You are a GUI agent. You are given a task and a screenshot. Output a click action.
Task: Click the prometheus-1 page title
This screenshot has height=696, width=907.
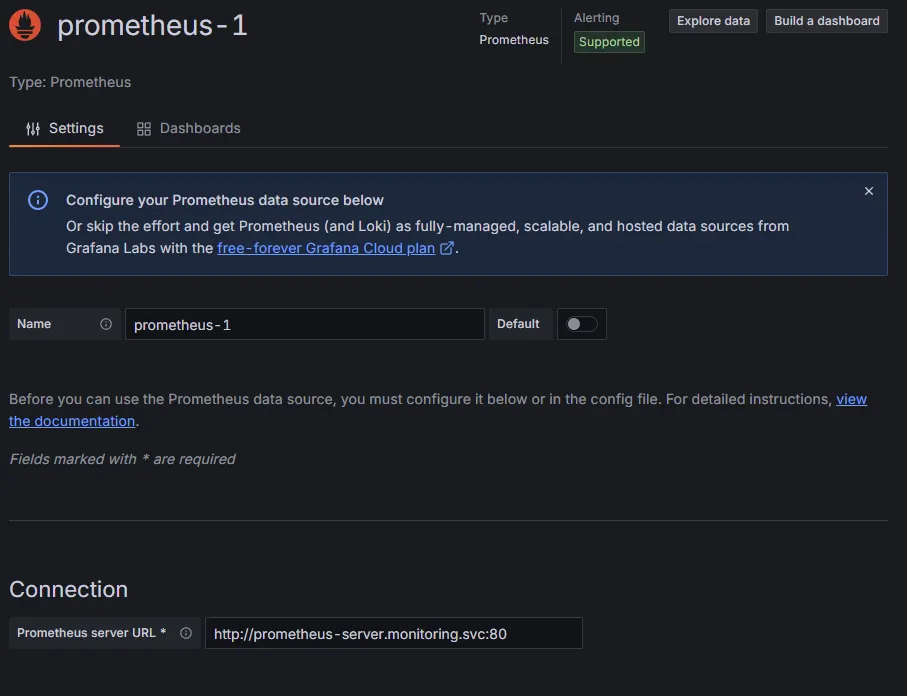pyautogui.click(x=152, y=26)
